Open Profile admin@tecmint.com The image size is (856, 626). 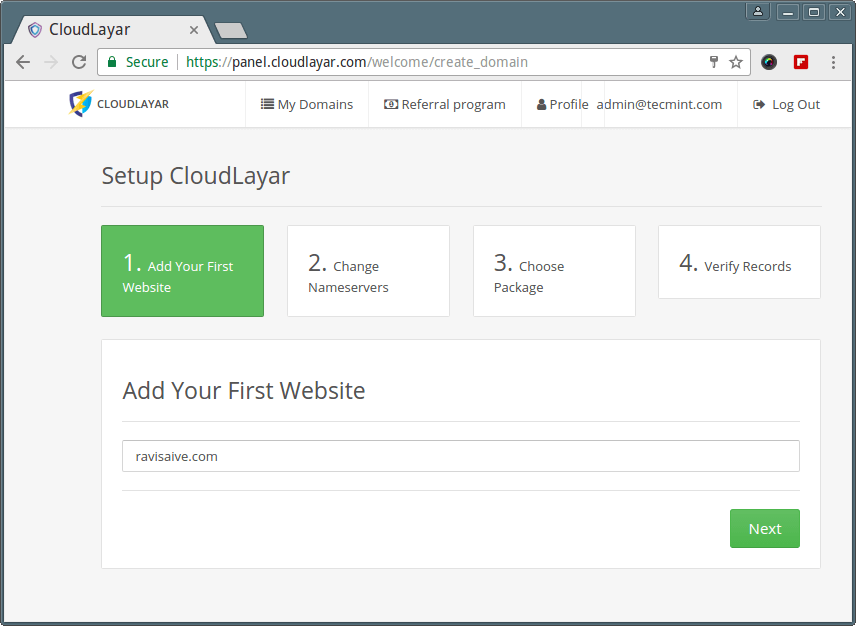click(629, 104)
